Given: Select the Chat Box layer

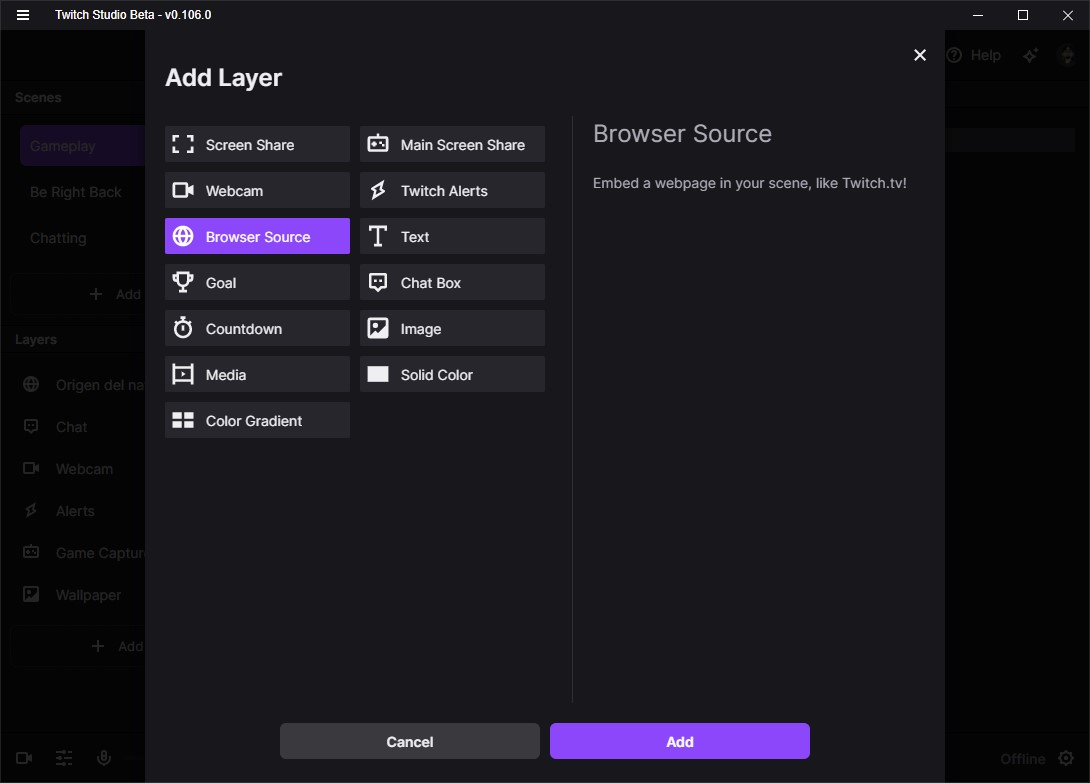Looking at the screenshot, I should point(452,283).
